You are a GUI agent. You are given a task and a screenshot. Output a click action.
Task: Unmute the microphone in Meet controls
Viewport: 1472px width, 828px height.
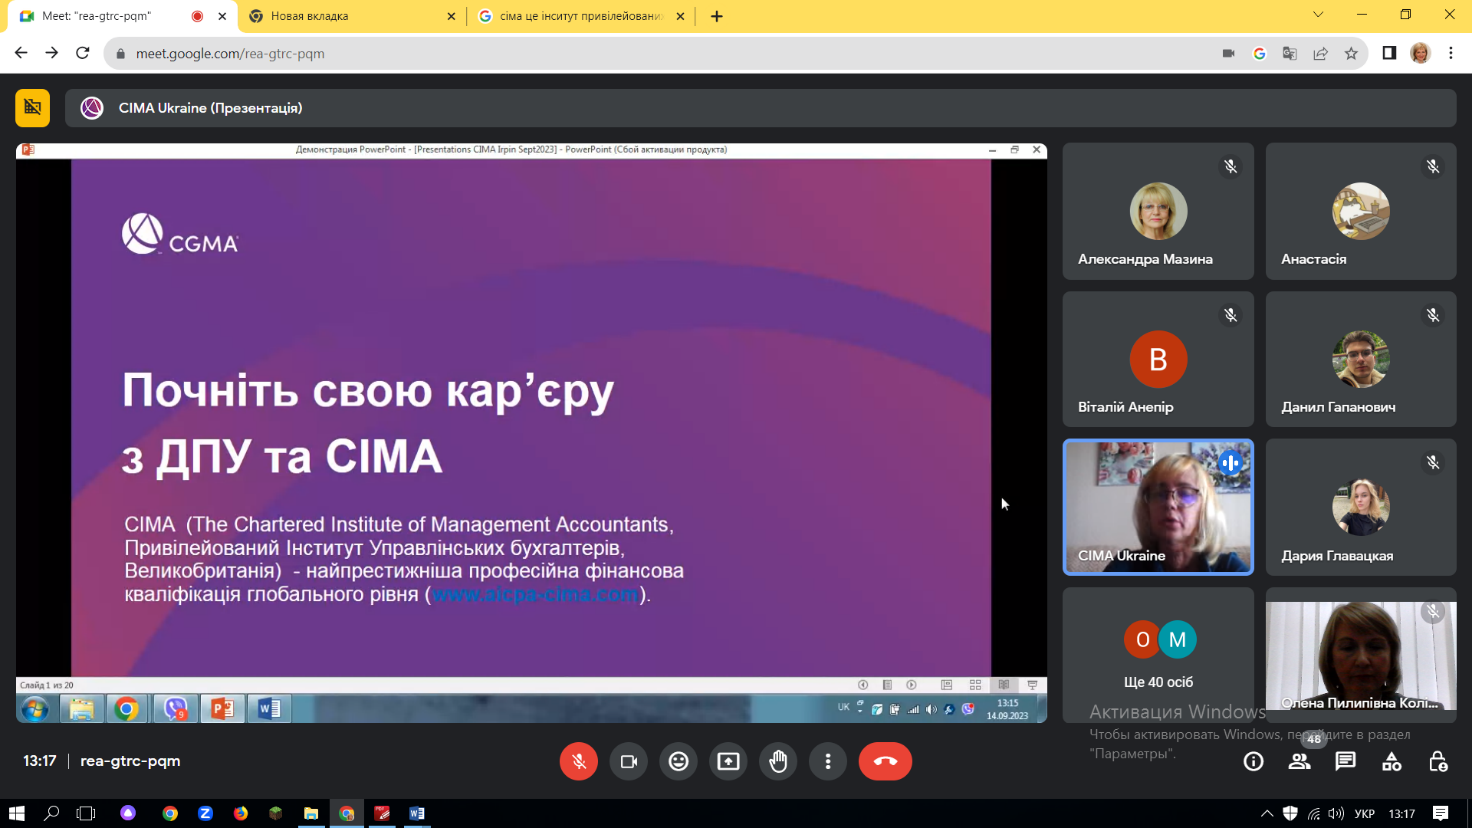pos(578,761)
